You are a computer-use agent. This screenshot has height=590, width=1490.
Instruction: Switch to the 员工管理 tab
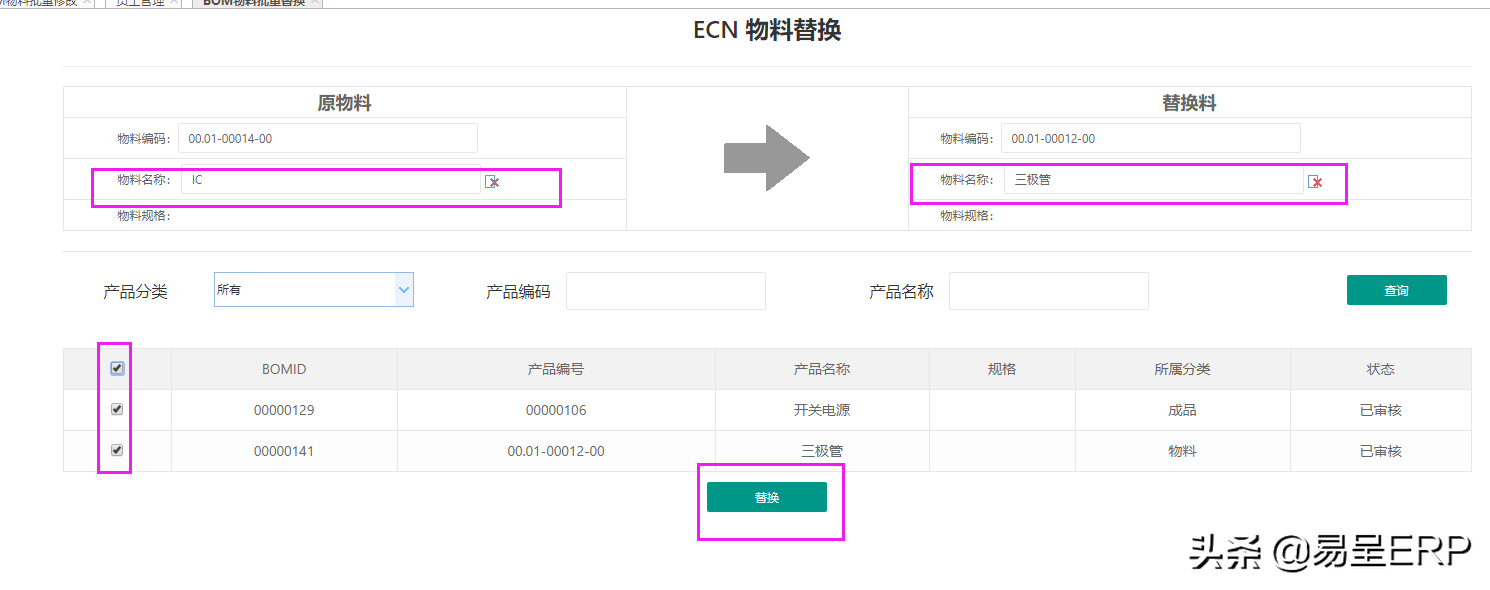coord(140,3)
